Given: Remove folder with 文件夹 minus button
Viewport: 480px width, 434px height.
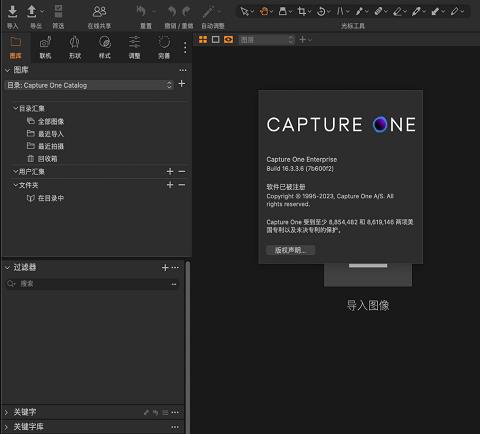Looking at the screenshot, I should (182, 185).
